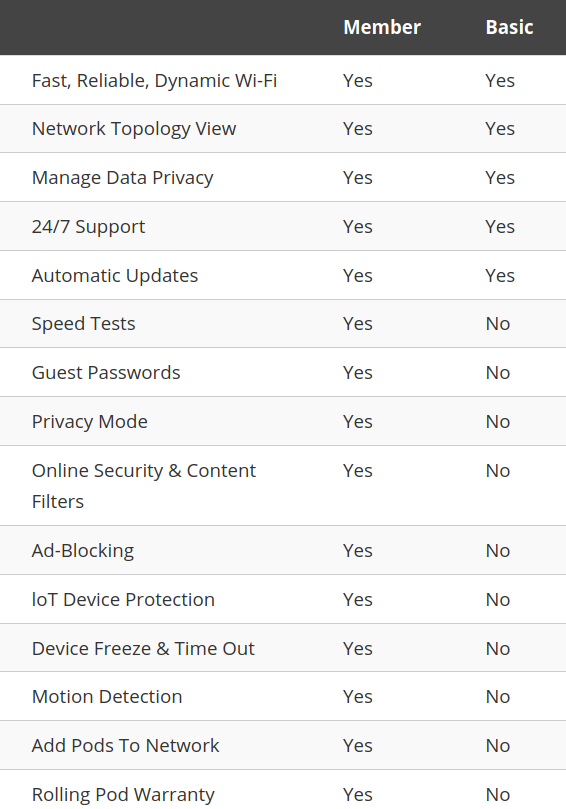The width and height of the screenshot is (566, 809).
Task: Click the Motion Detection feature text
Action: 107,697
